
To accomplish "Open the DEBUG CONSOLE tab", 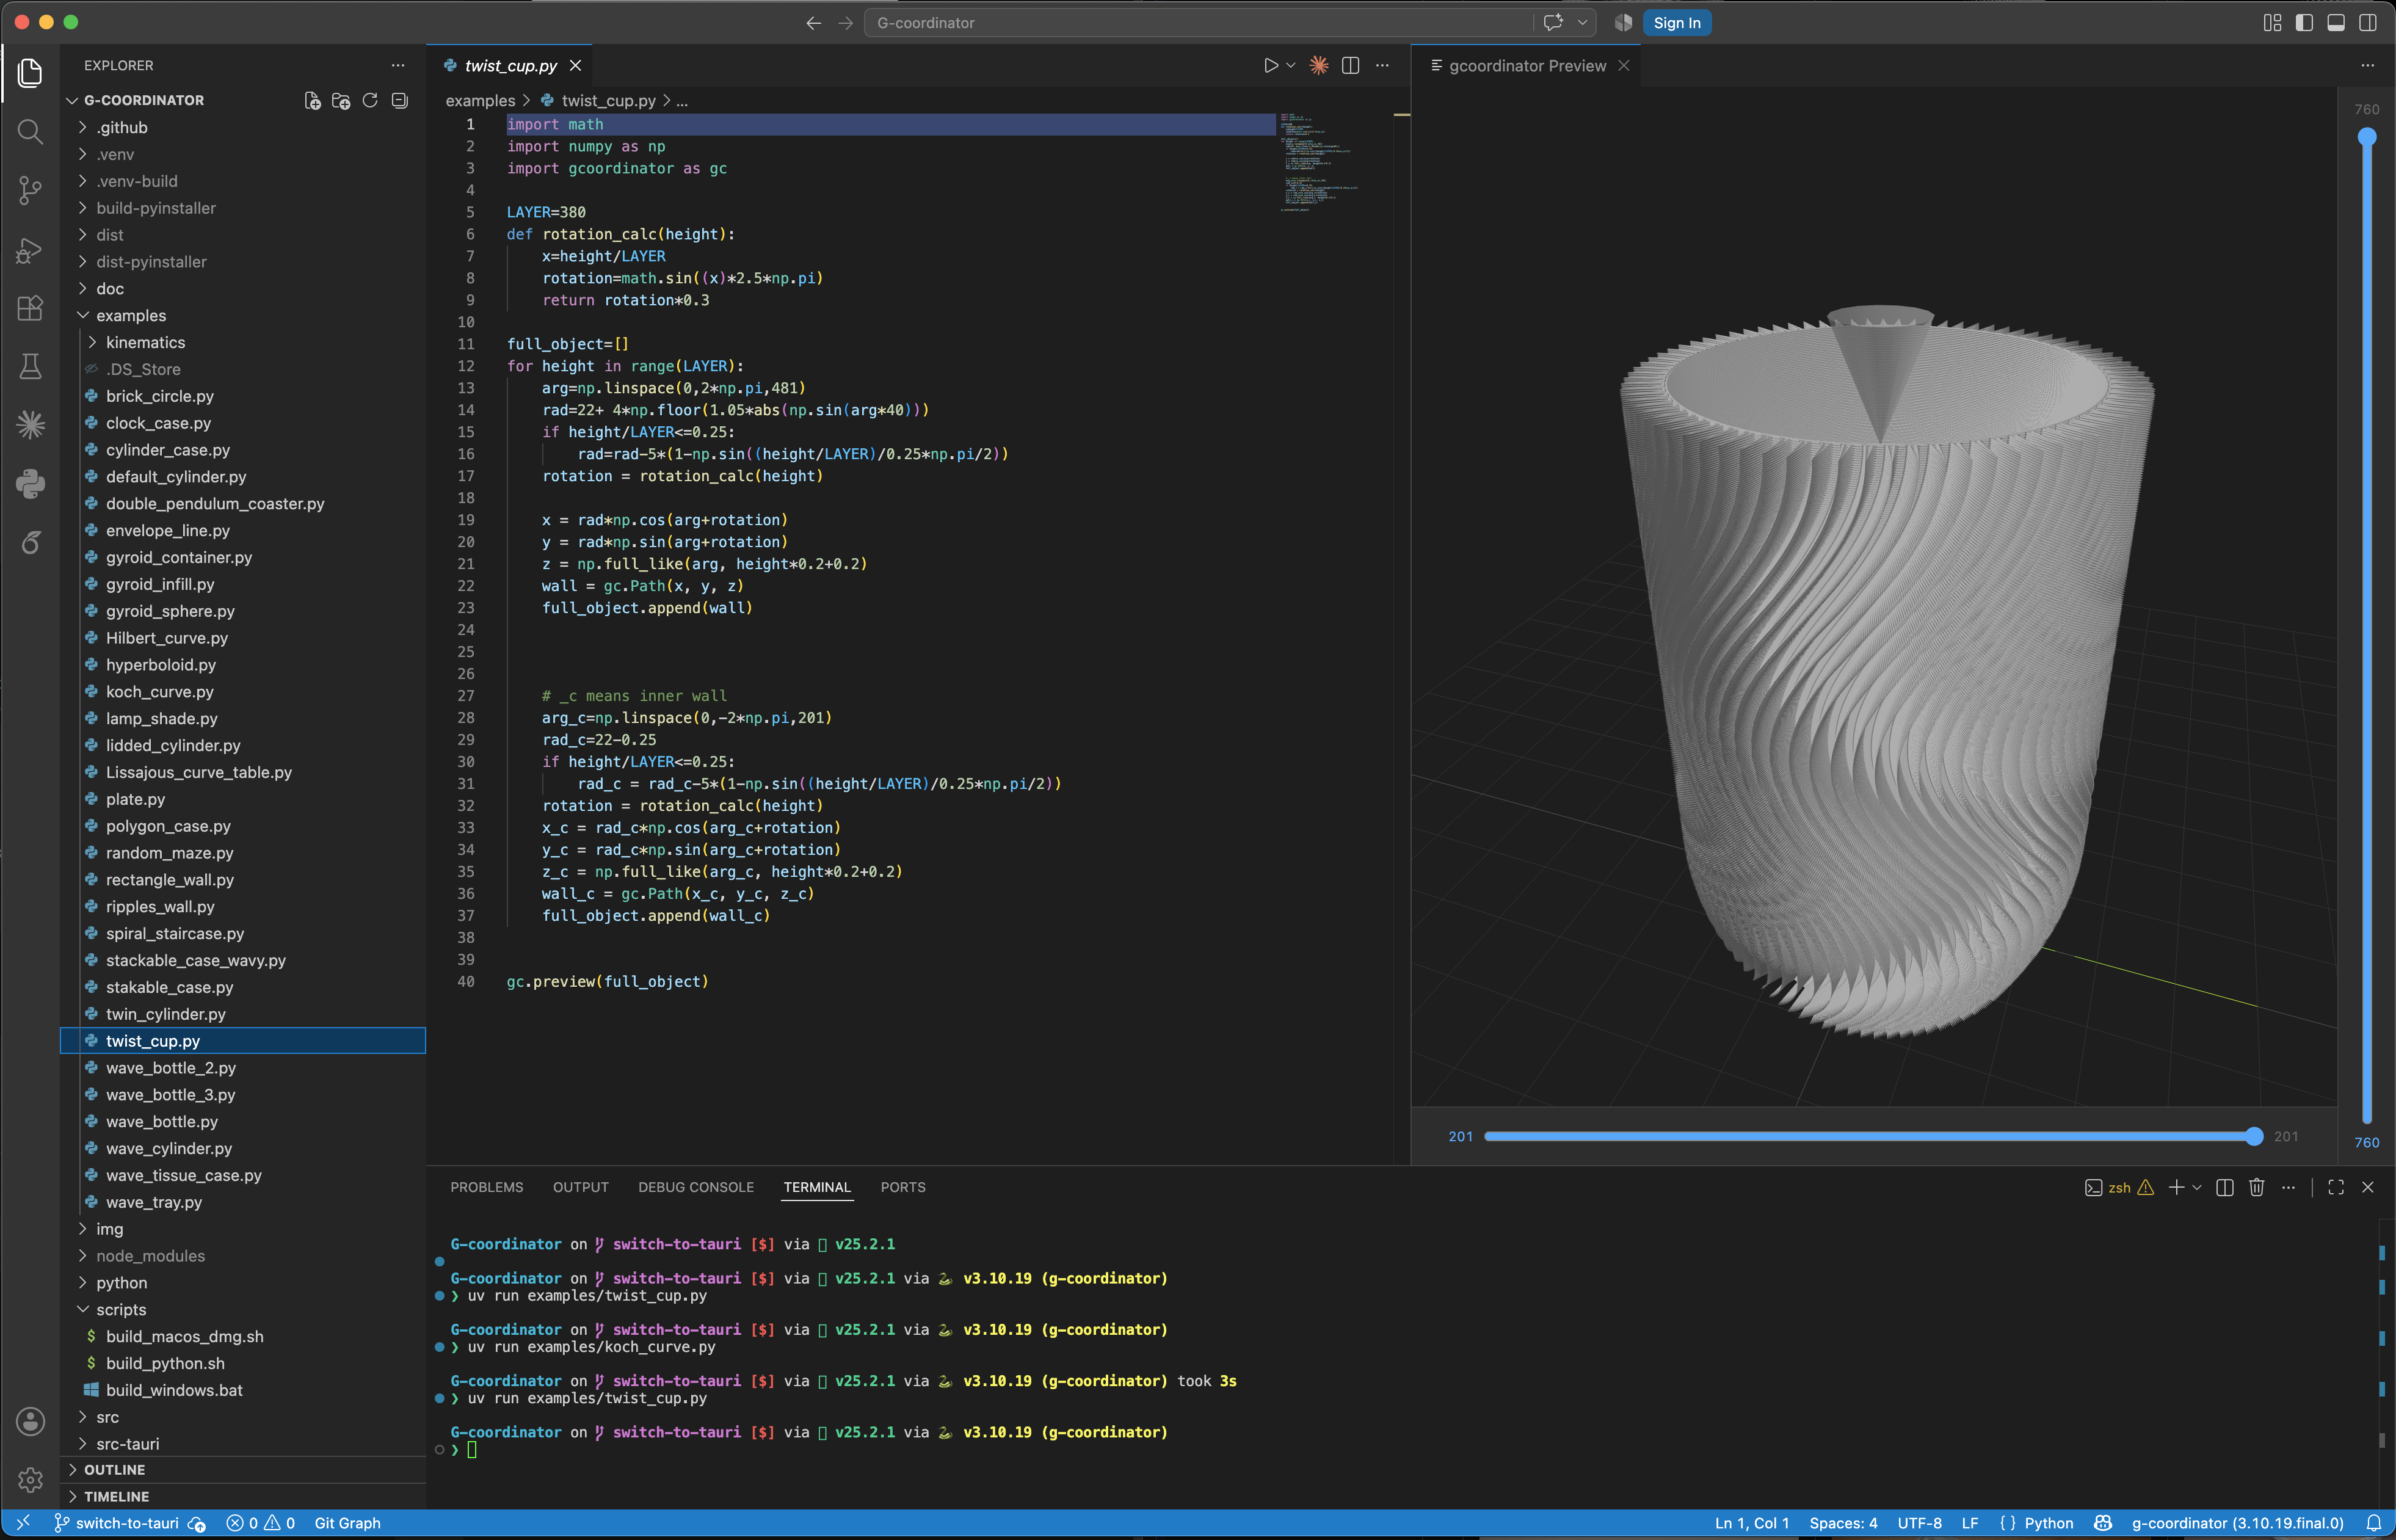I will click(696, 1187).
